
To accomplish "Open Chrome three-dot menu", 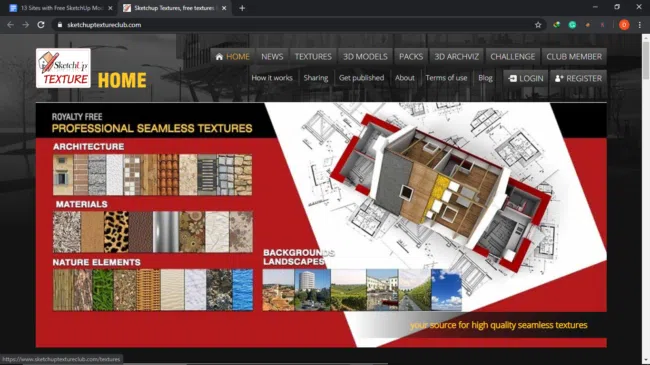I will [x=640, y=25].
